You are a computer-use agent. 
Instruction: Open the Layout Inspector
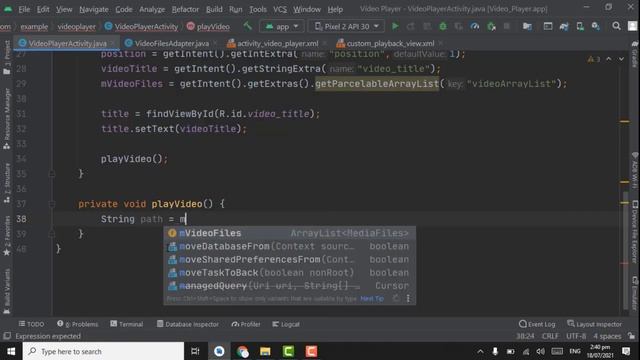tap(594, 324)
